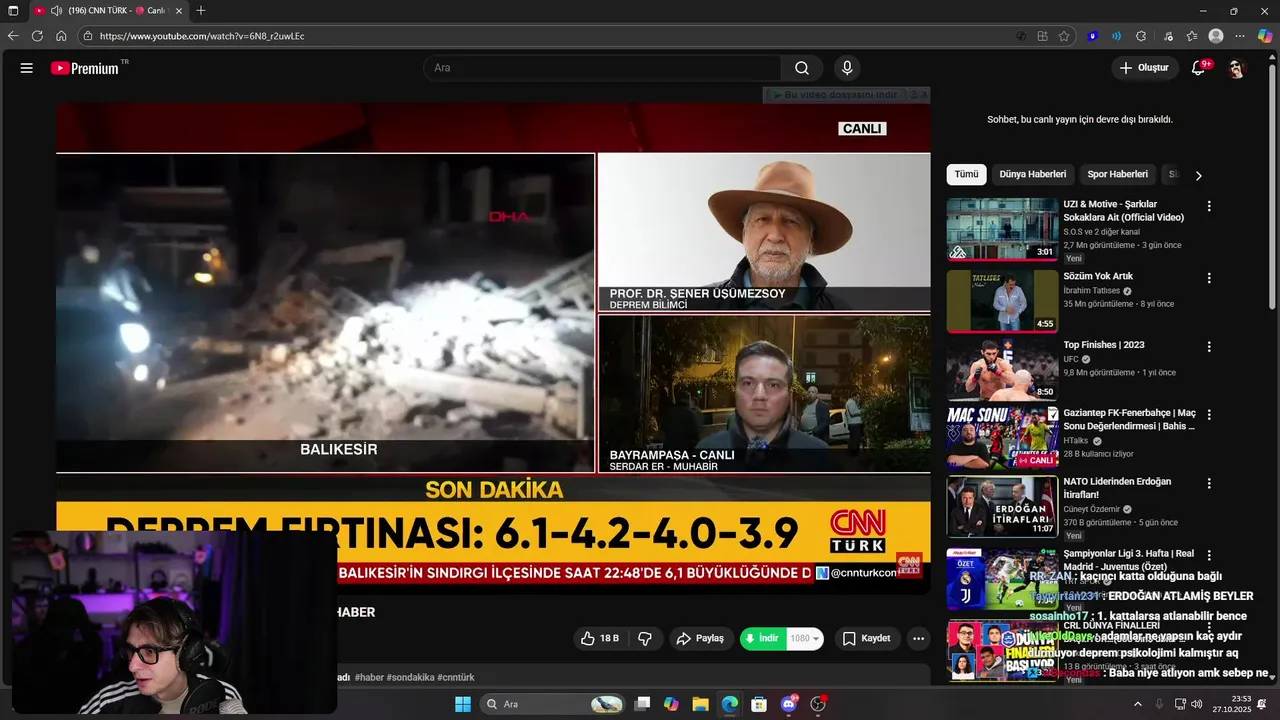Save video with Kaydet button
The width and height of the screenshot is (1280, 720).
tap(866, 638)
